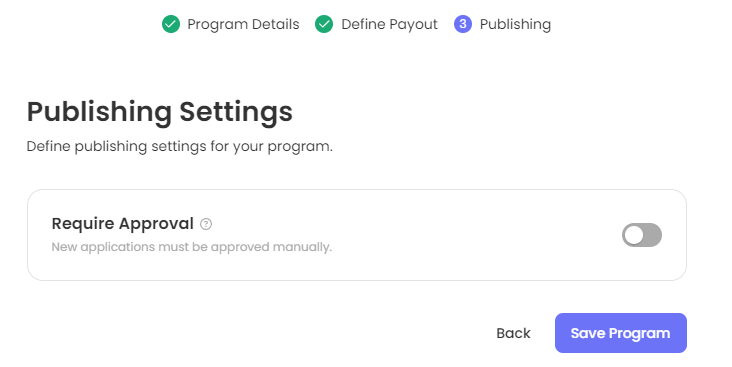Click the Publishing Settings heading
Viewport: 732px width, 367px height.
click(x=160, y=112)
